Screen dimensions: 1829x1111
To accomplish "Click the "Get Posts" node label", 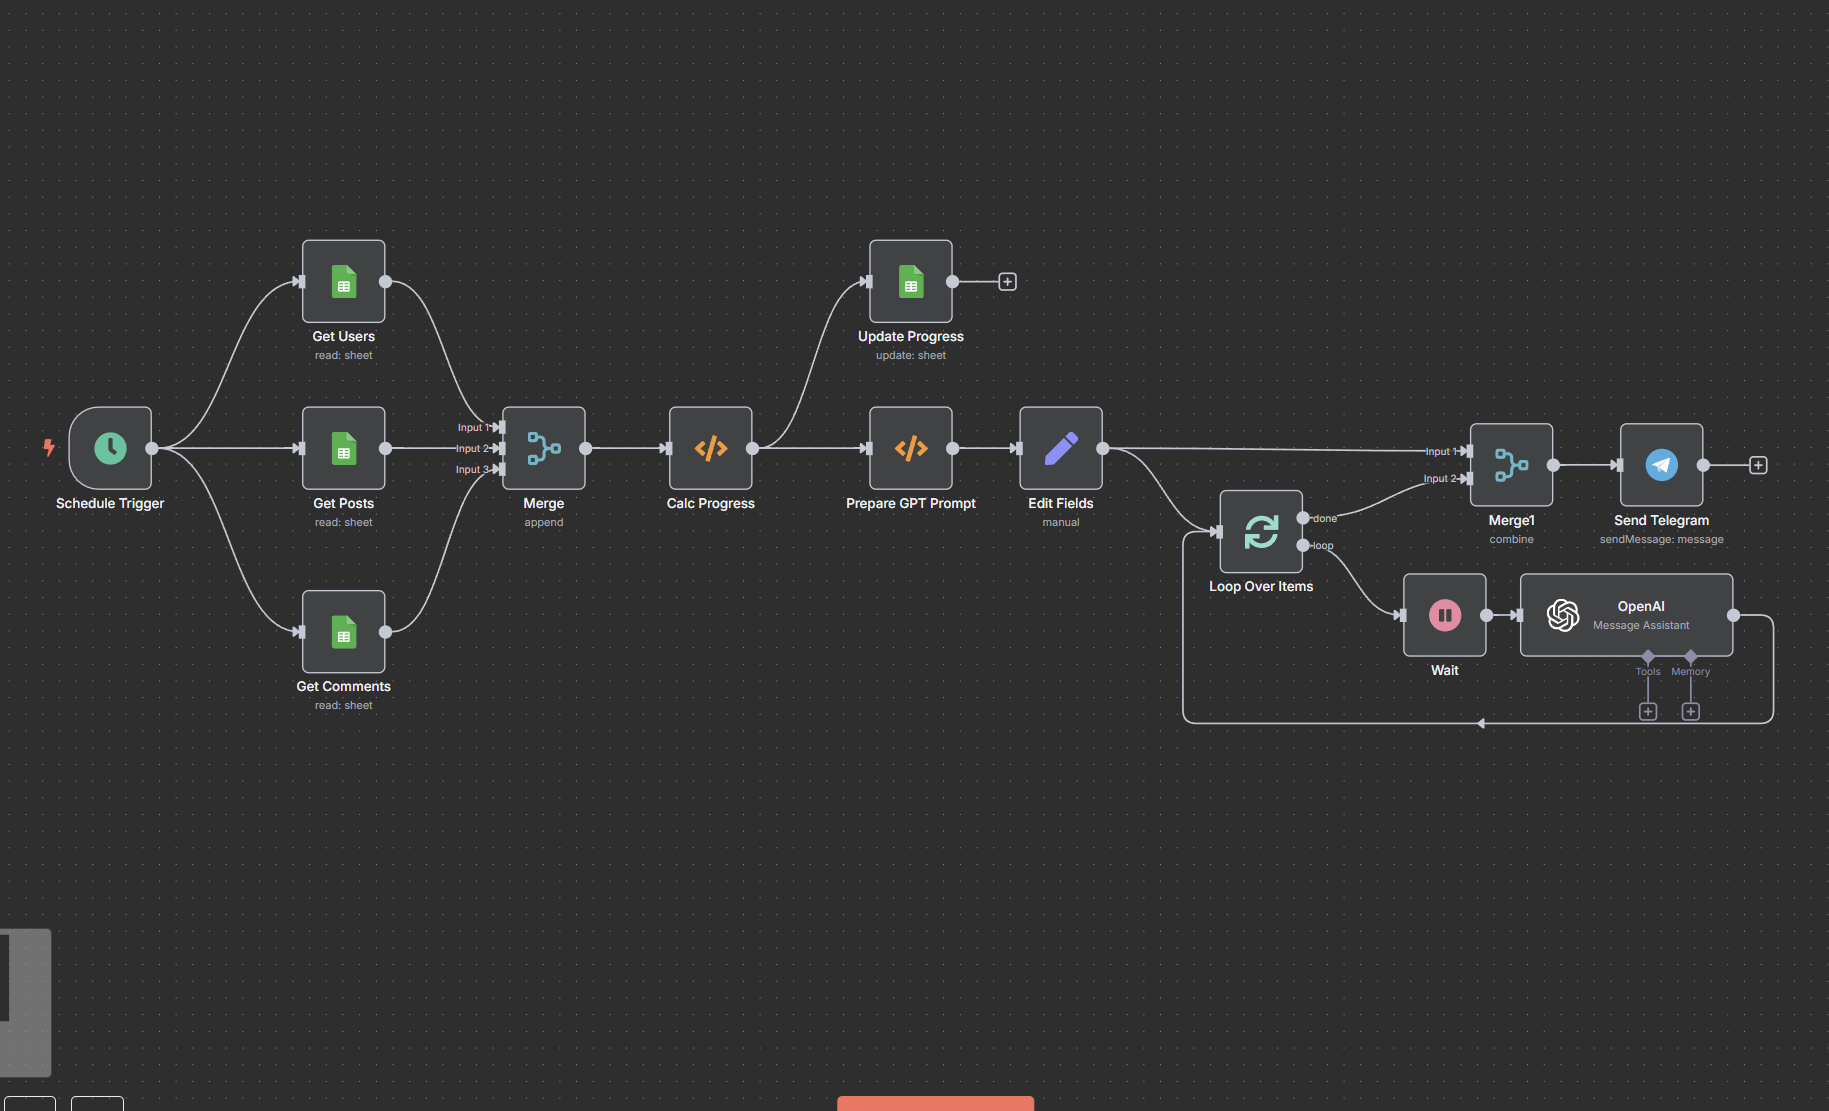I will point(344,504).
